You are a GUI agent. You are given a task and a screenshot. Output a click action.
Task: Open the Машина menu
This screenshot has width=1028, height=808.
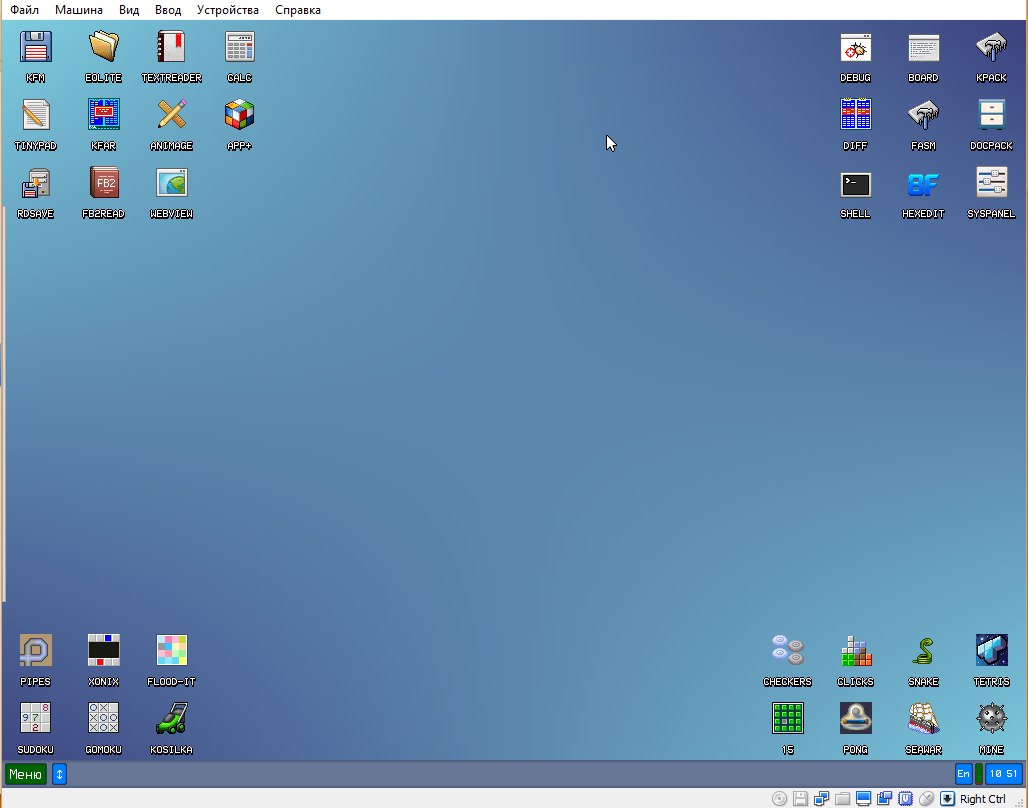pos(79,10)
